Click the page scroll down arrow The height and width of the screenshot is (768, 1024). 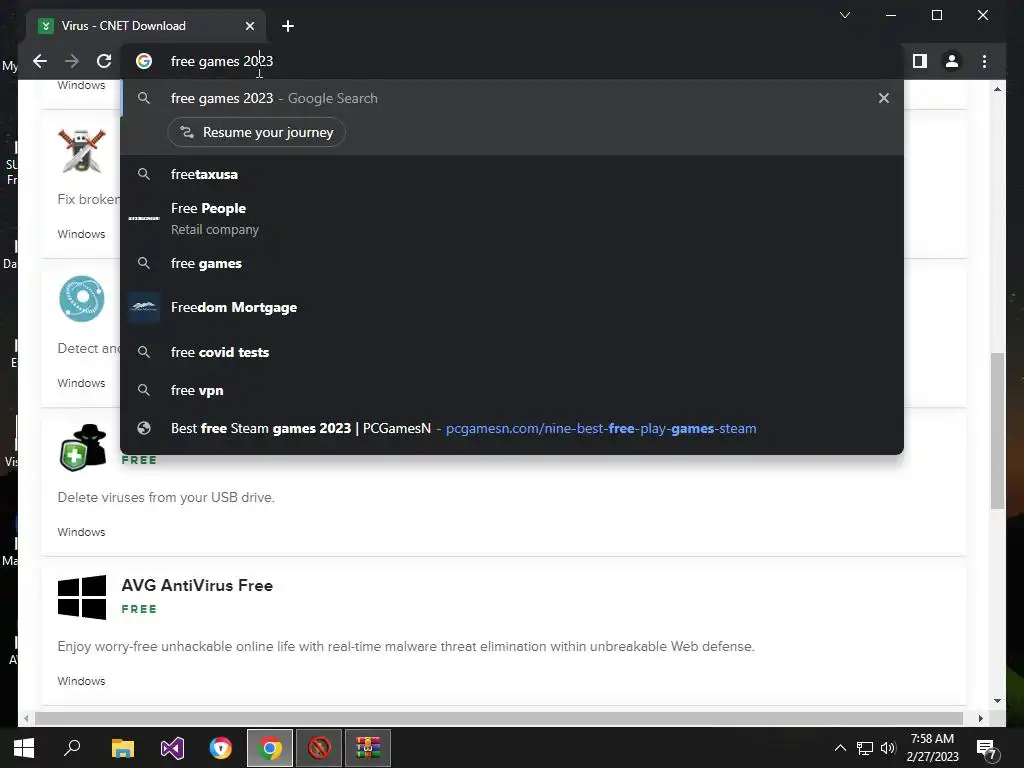997,701
